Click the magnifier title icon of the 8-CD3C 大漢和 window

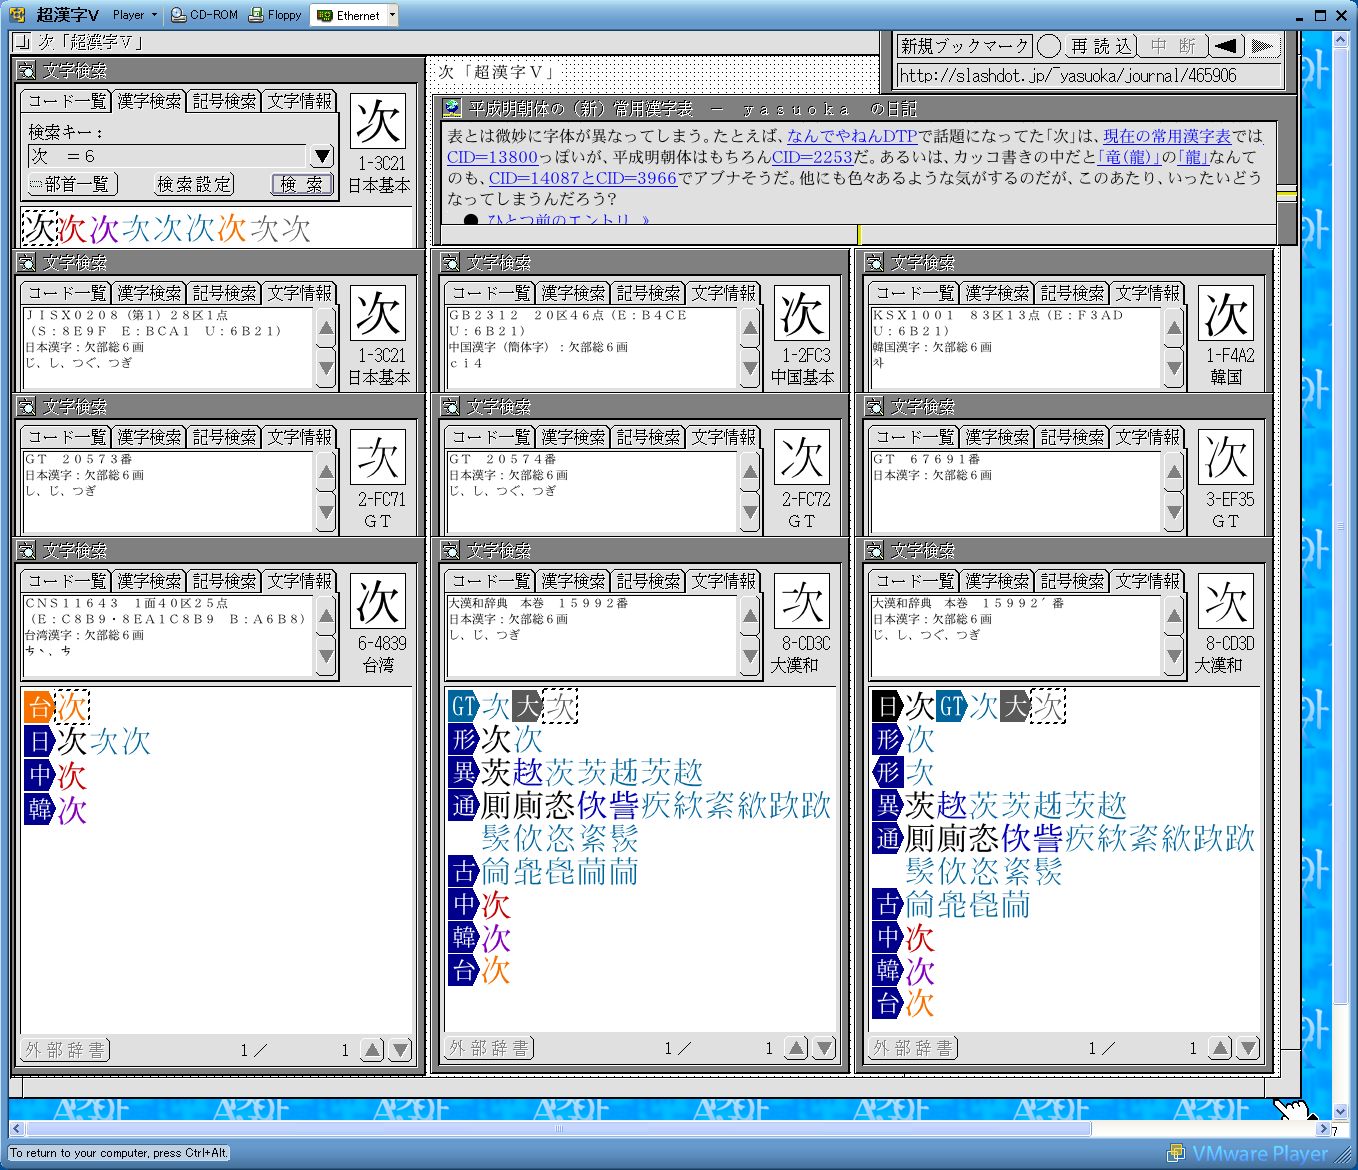pos(451,550)
